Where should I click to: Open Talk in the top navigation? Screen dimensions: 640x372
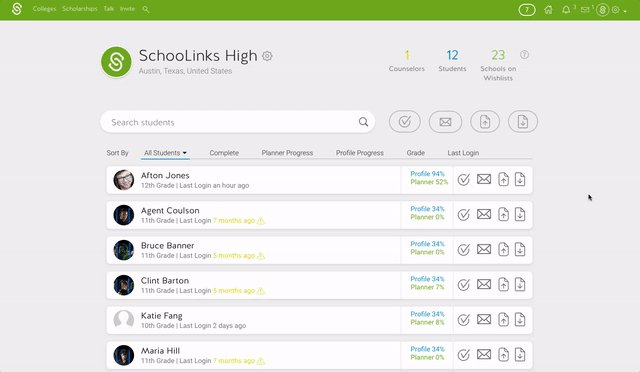pos(109,9)
